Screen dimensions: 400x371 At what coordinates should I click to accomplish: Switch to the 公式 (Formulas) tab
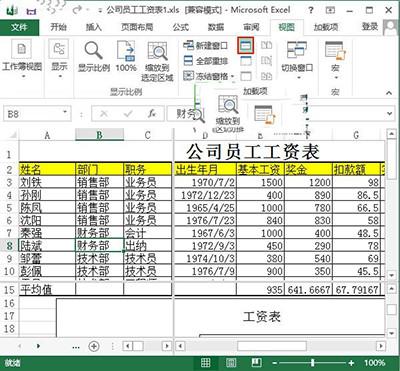(x=180, y=27)
